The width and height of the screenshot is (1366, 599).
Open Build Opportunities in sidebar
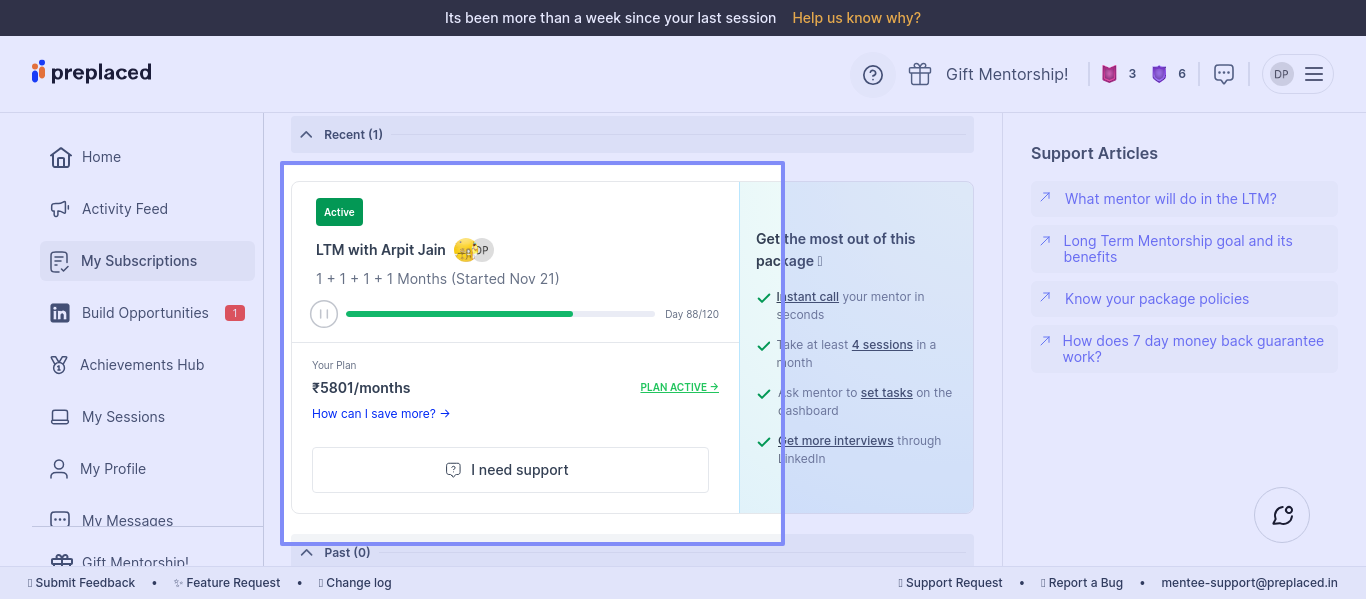147,313
